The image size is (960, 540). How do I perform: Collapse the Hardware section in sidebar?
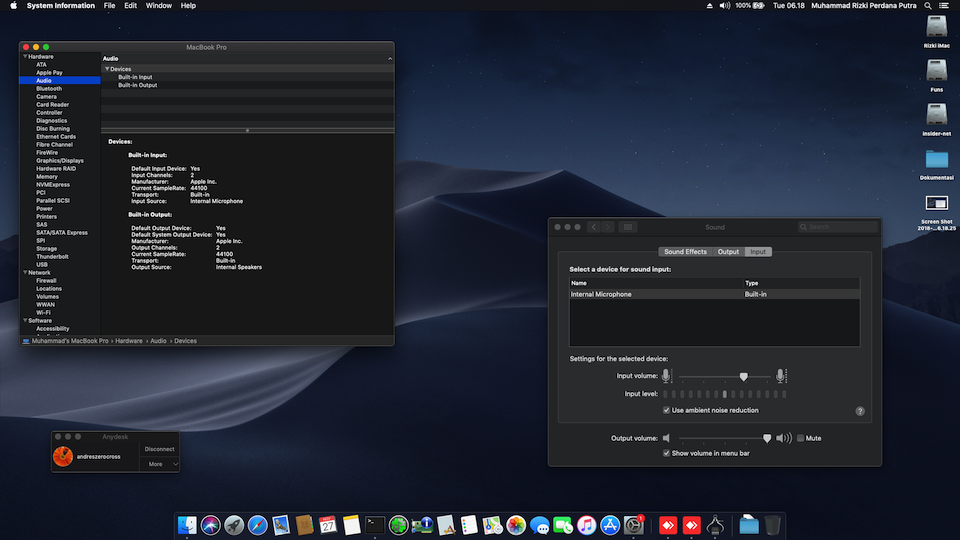(24, 57)
